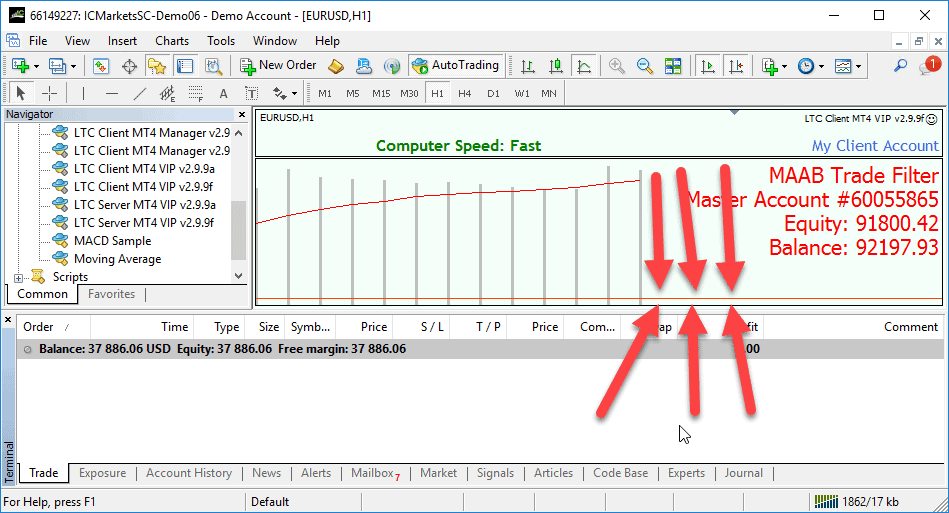This screenshot has width=949, height=513.
Task: Click the New Order button
Action: tap(278, 65)
